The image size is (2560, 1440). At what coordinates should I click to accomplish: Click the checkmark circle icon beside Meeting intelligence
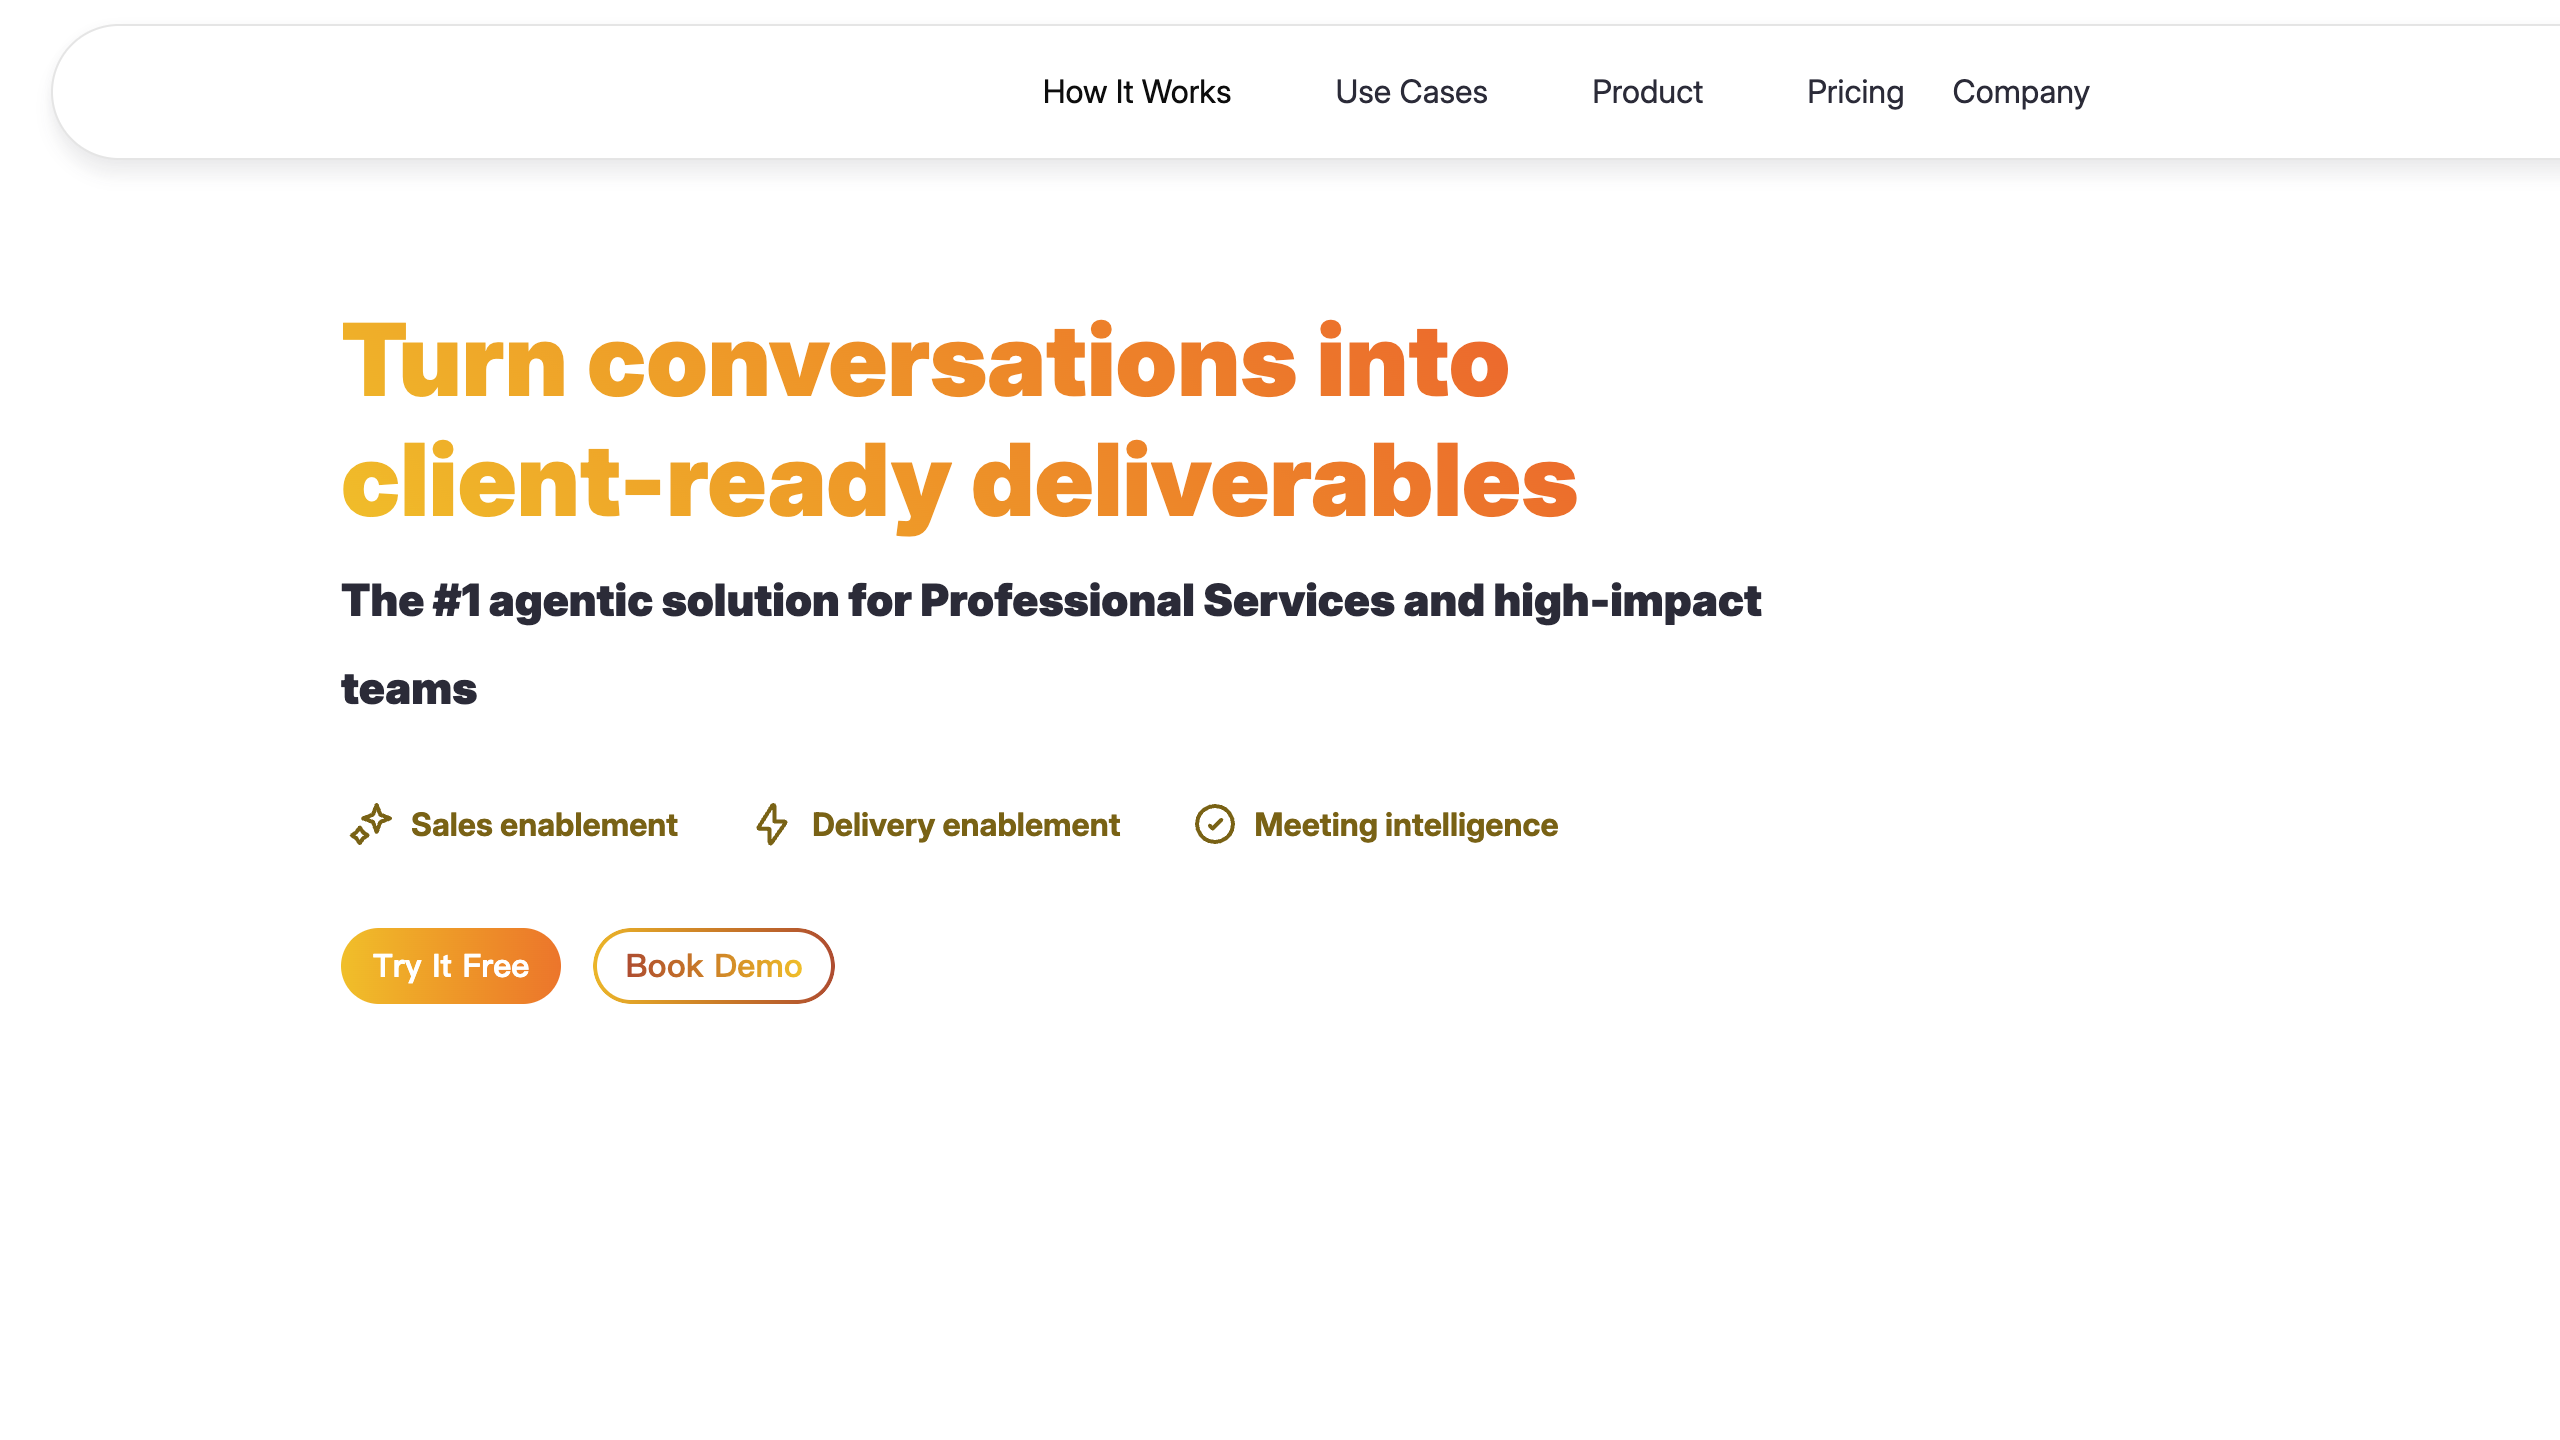click(x=1214, y=824)
